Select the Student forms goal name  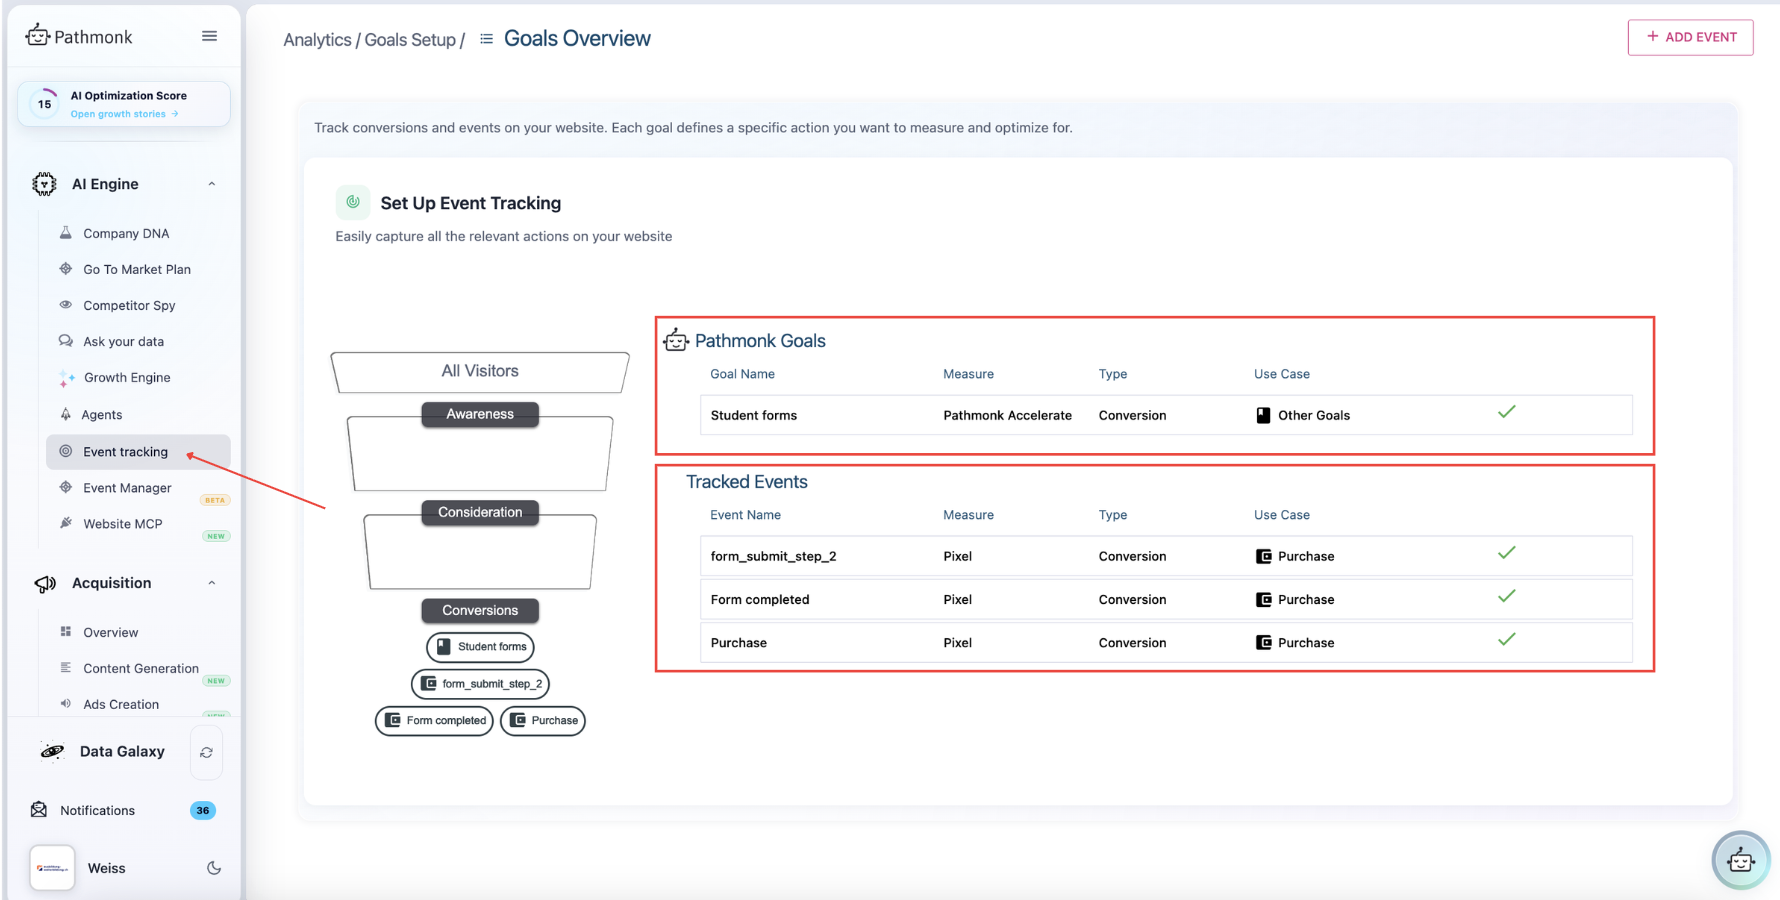[x=754, y=415]
